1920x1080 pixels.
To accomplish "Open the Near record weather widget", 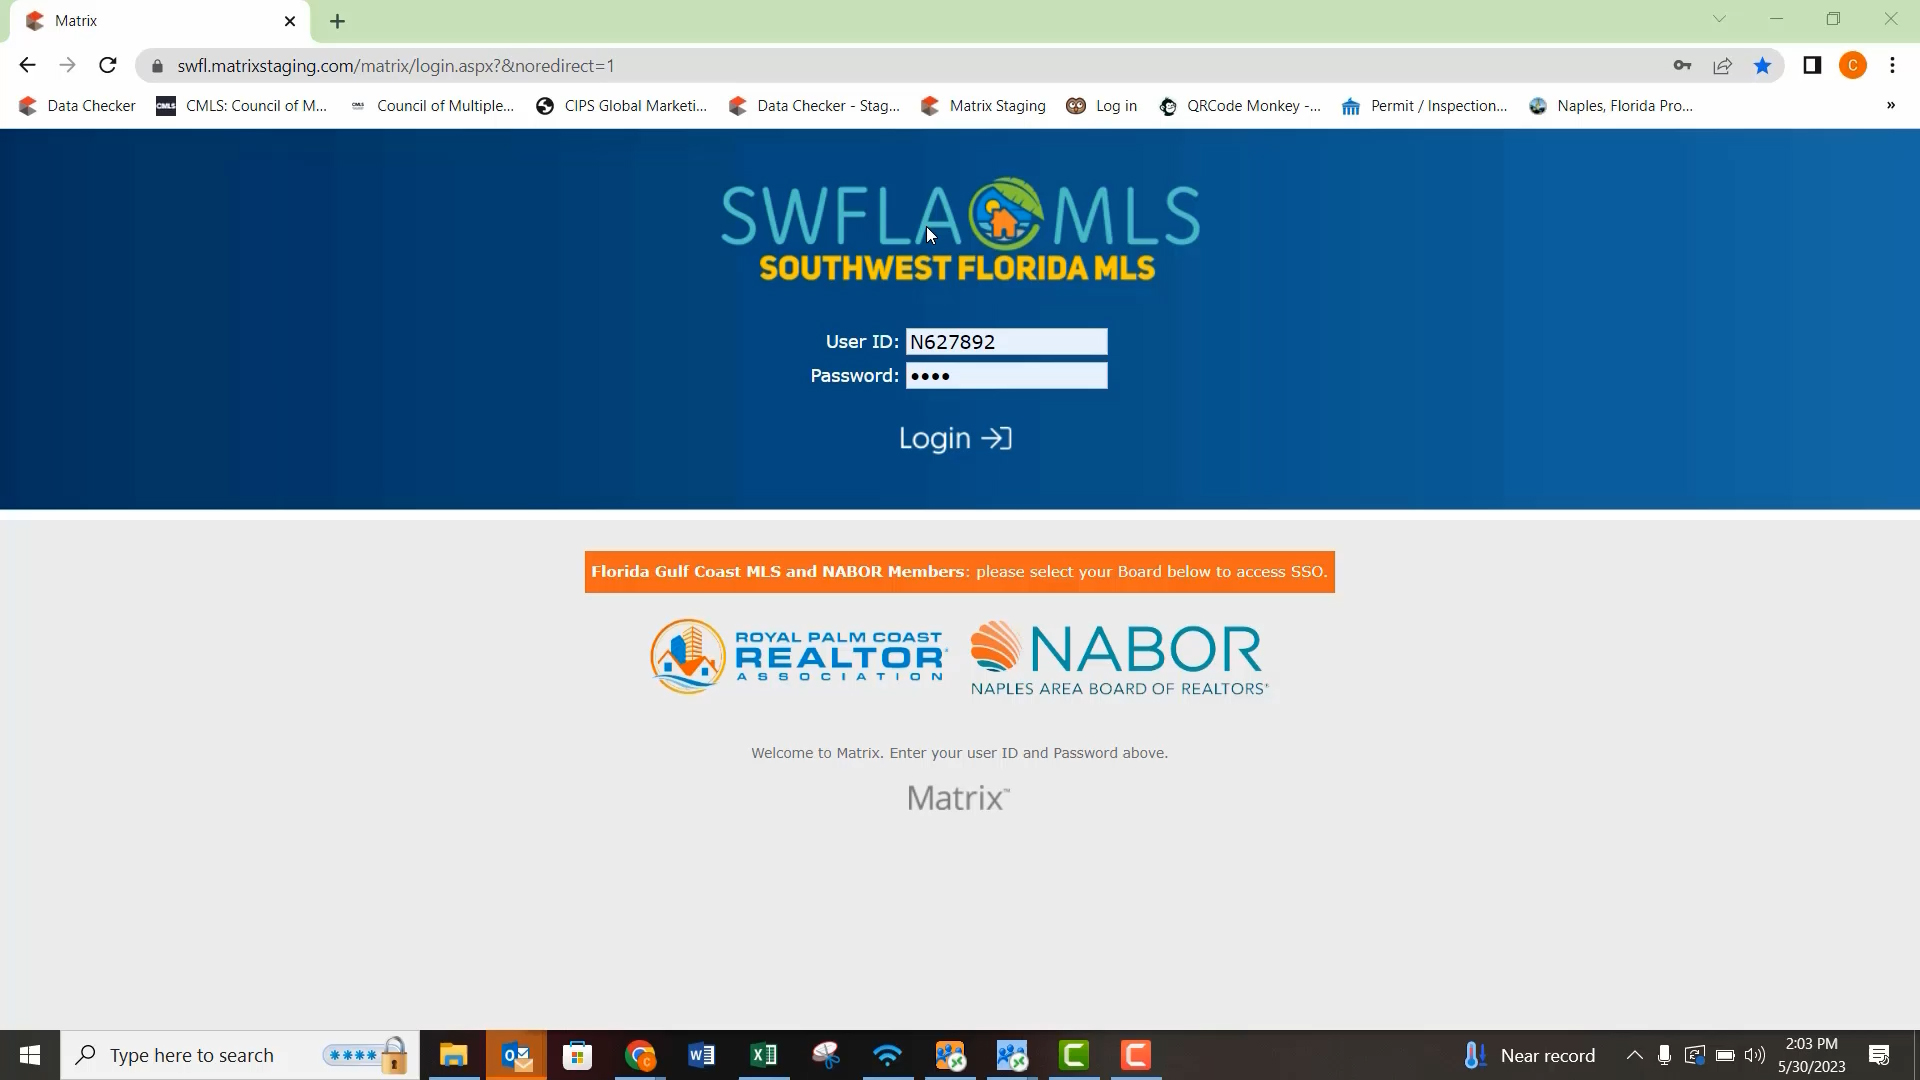I will pos(1529,1055).
